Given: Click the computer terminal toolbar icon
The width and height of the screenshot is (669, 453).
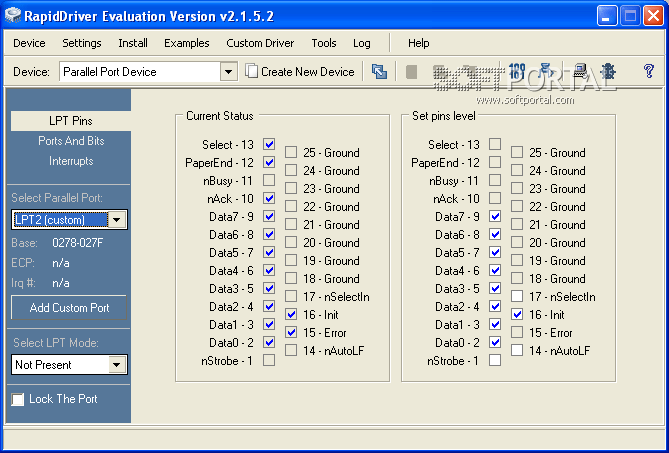Looking at the screenshot, I should point(580,71).
